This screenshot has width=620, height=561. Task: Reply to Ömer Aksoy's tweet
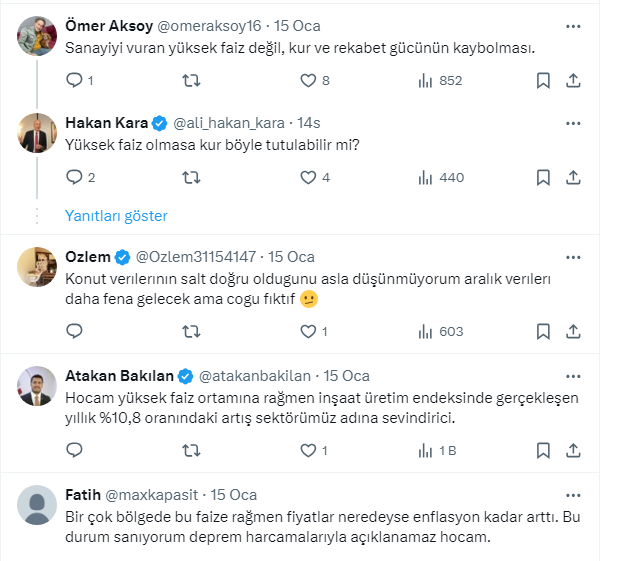click(x=74, y=80)
